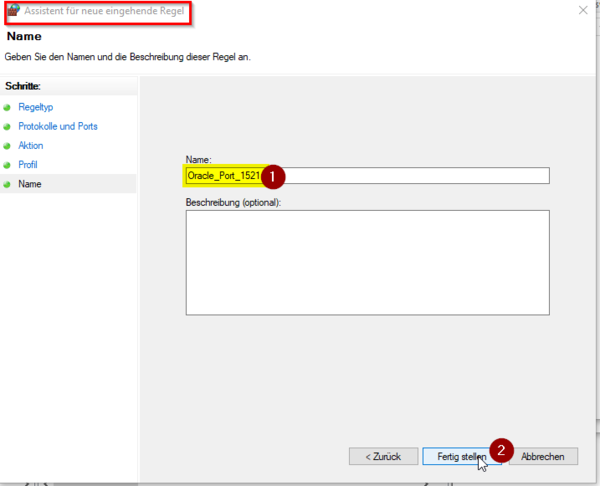Click the green bullet beside Regeltyp
The height and width of the screenshot is (486, 600).
point(7,108)
